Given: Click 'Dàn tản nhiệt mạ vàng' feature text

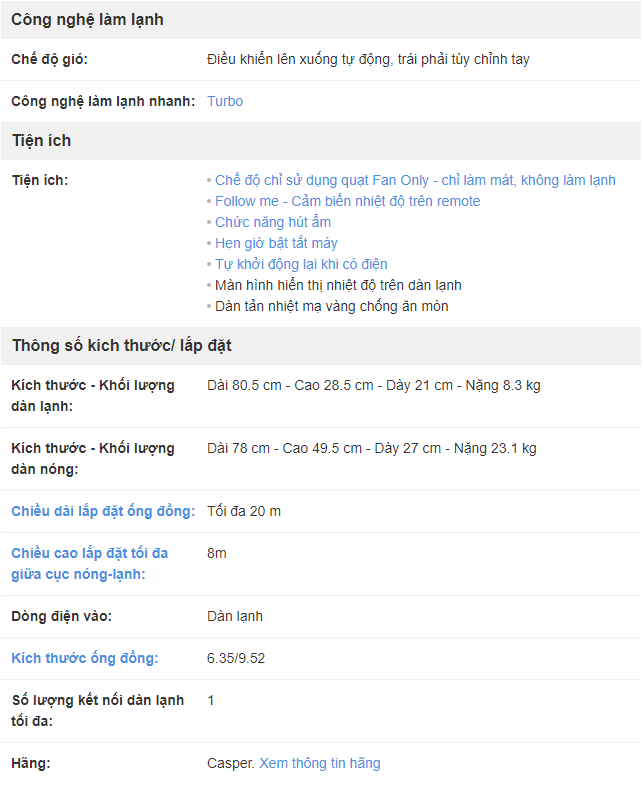Looking at the screenshot, I should coord(331,306).
